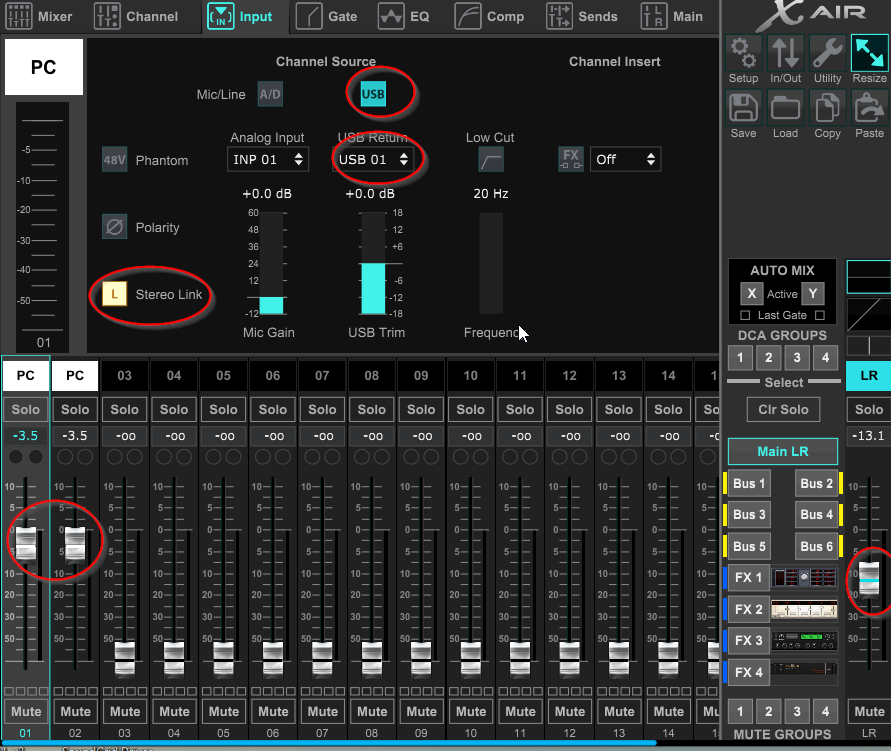Solo channel 05

point(223,409)
